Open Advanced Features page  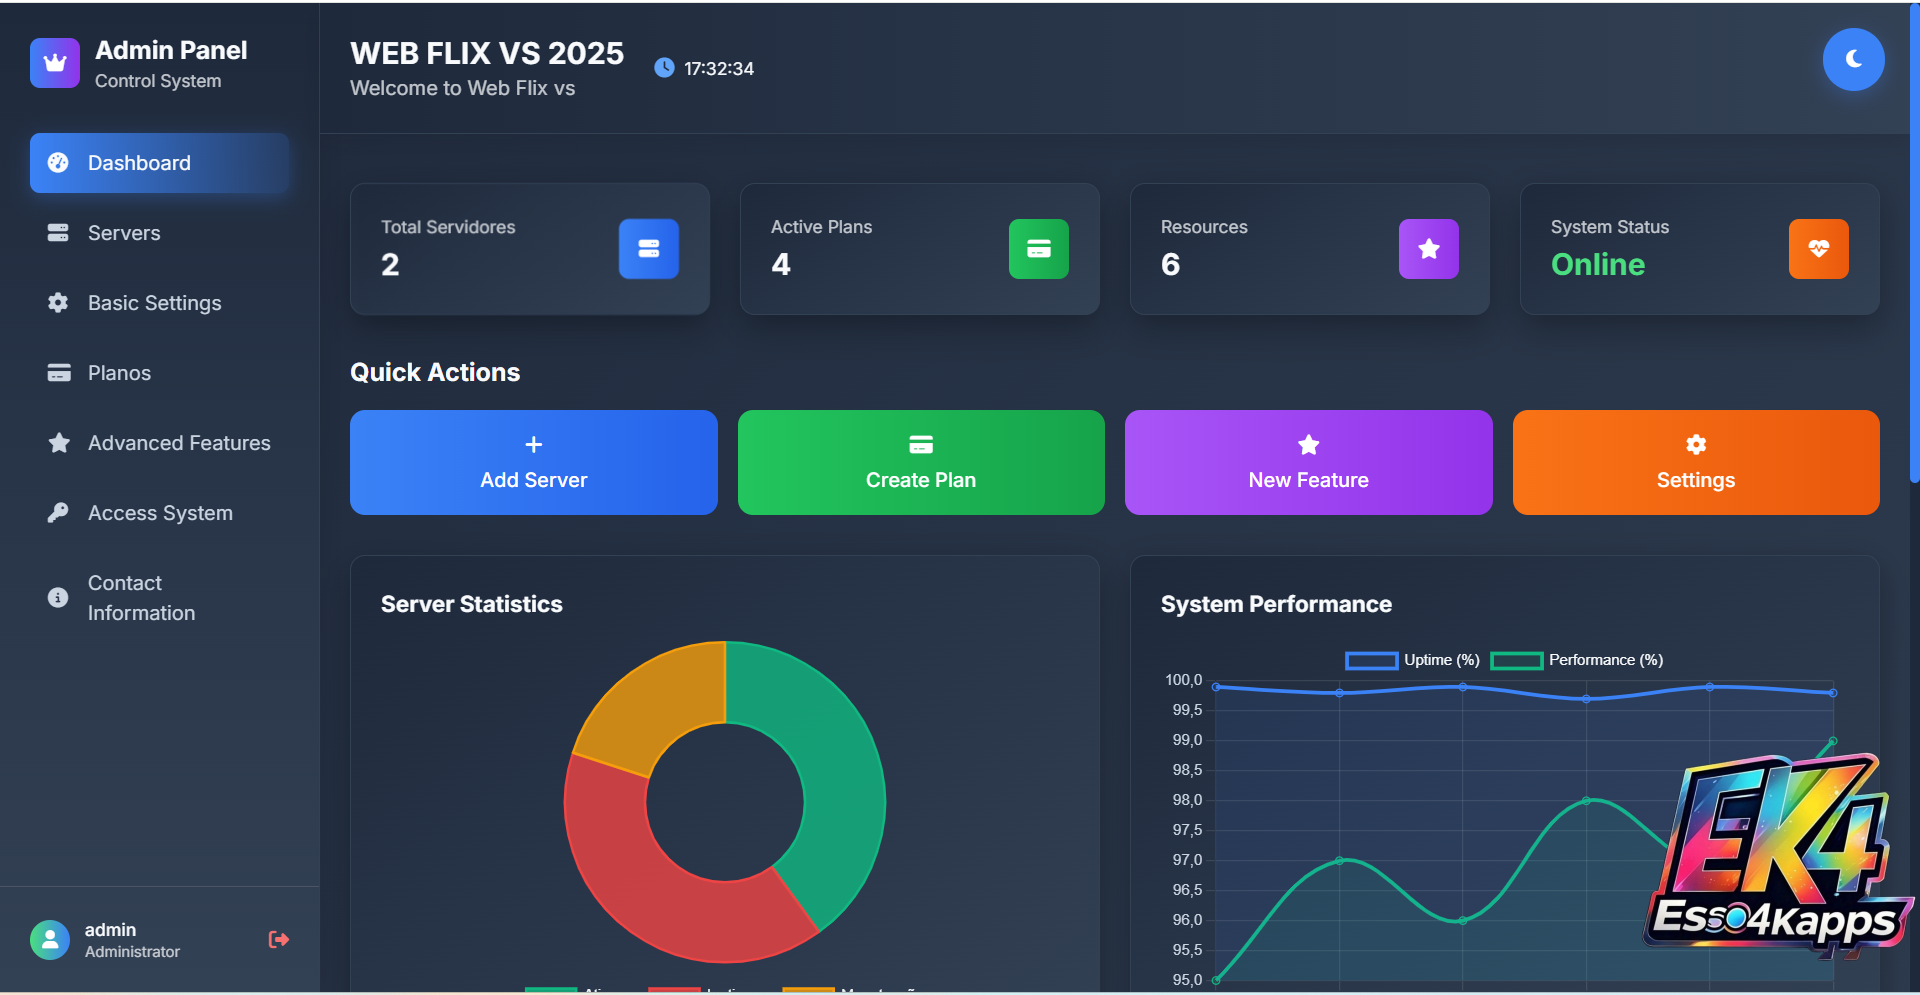pos(178,443)
